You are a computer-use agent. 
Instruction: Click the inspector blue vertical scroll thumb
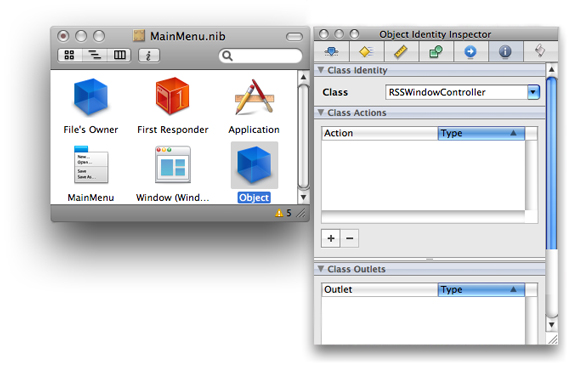[x=552, y=163]
